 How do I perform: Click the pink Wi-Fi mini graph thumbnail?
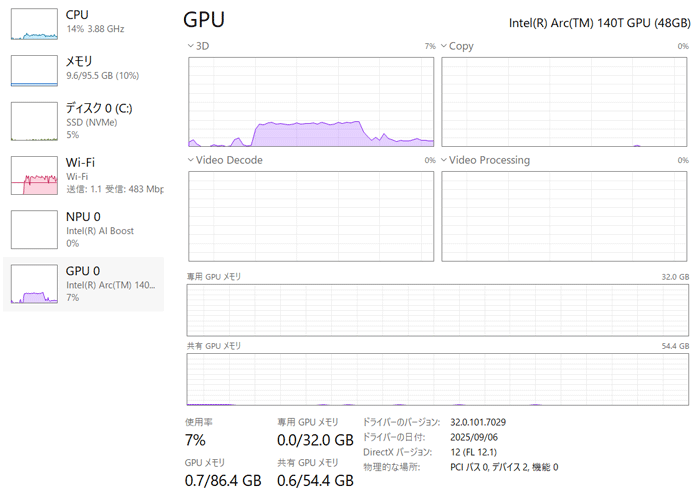(x=34, y=175)
